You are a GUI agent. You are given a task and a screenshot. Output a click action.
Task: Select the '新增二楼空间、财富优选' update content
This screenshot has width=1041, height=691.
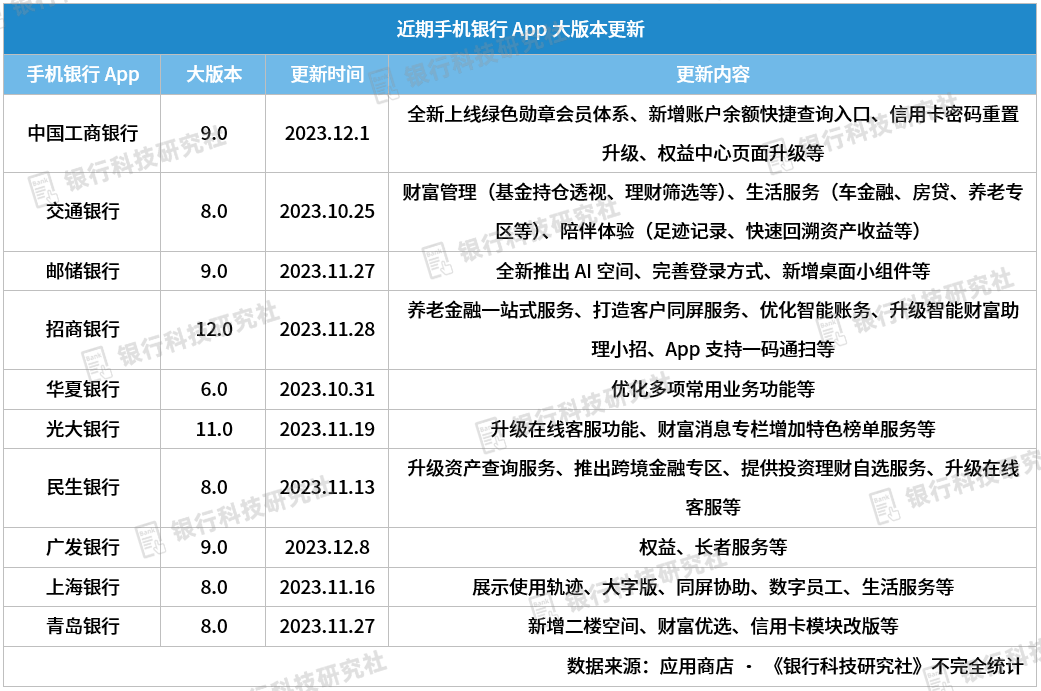point(713,626)
